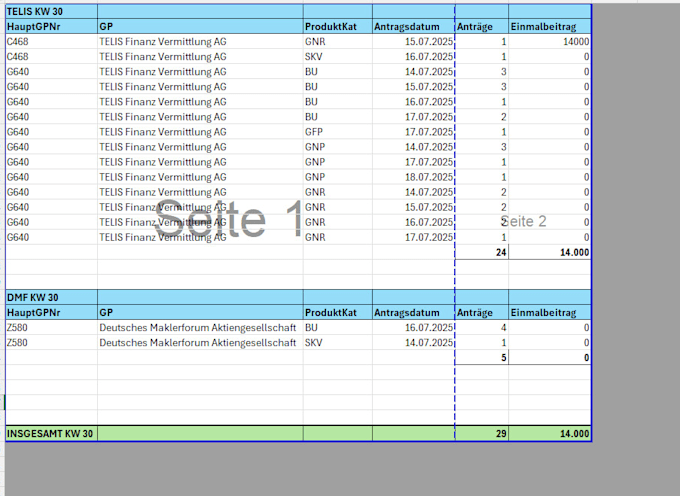The width and height of the screenshot is (680, 496).
Task: Click 14.07.2025 in the Z580 SKV row
Action: 413,343
